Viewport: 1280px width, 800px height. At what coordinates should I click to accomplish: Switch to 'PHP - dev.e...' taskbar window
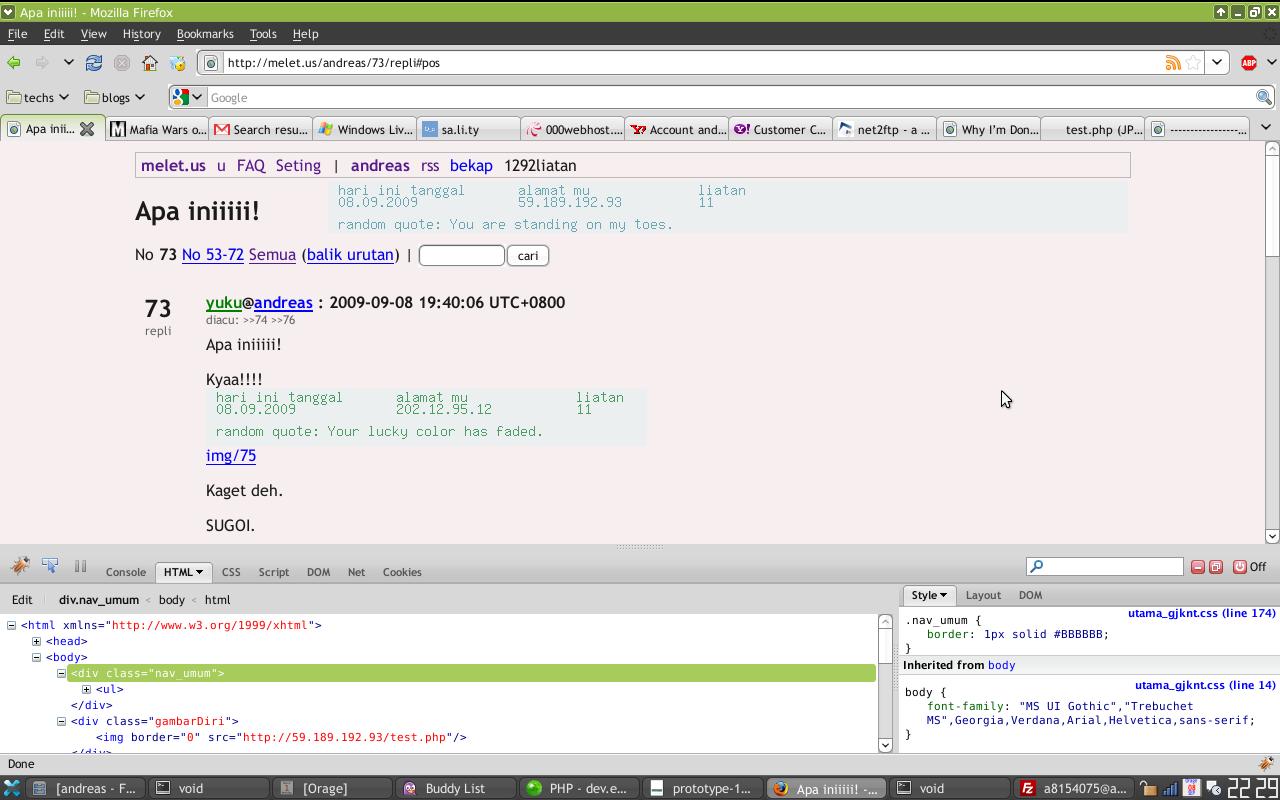click(x=580, y=788)
